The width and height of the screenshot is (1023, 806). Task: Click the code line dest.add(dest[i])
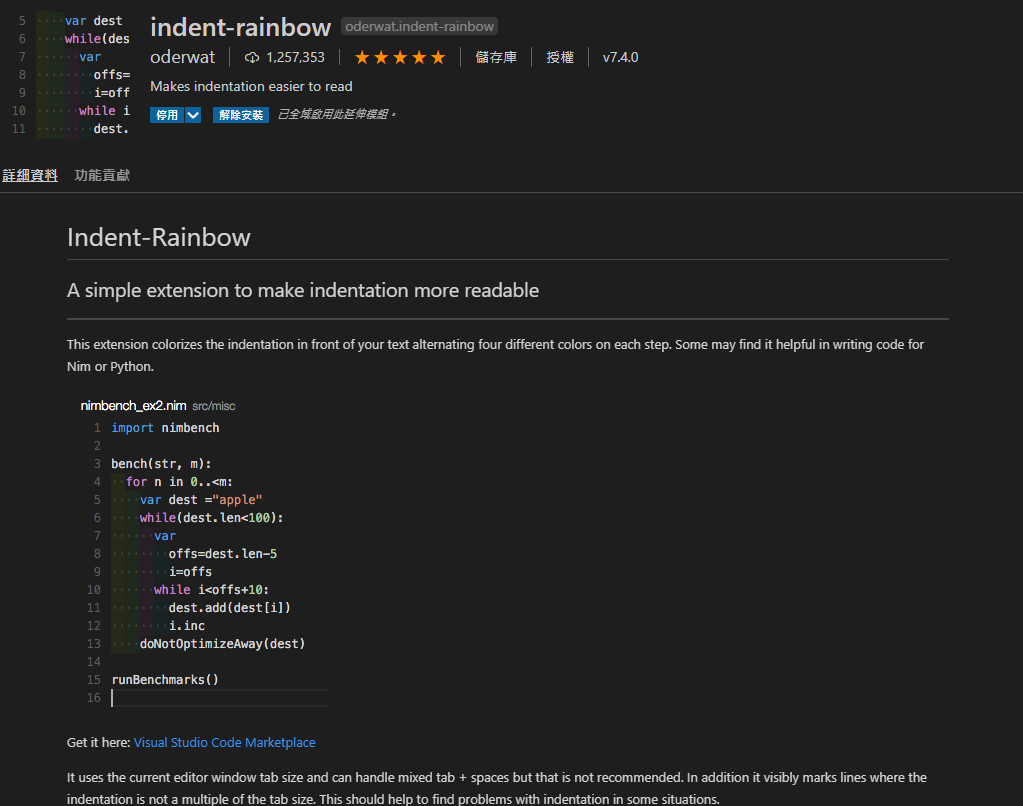click(x=230, y=608)
